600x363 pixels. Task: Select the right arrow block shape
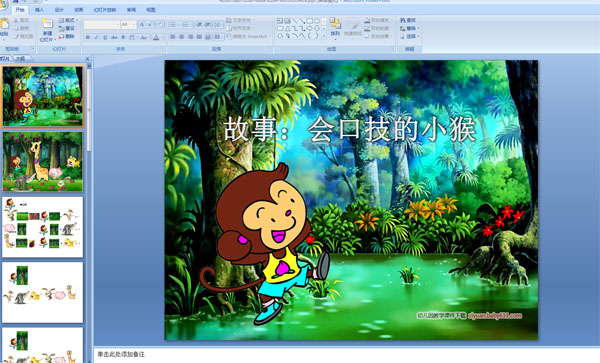[x=310, y=28]
